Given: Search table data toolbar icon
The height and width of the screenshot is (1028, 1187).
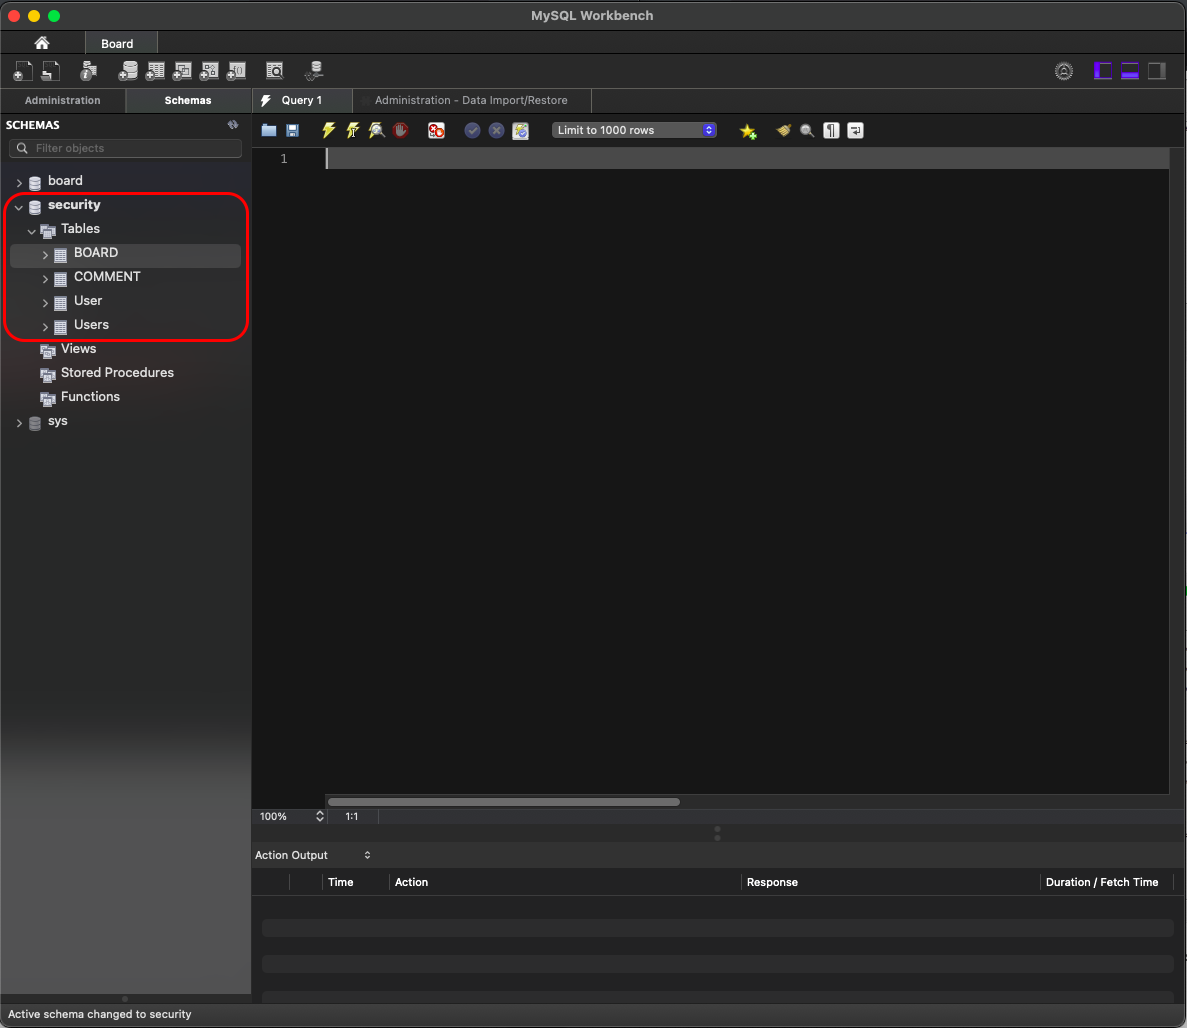Looking at the screenshot, I should [x=275, y=71].
